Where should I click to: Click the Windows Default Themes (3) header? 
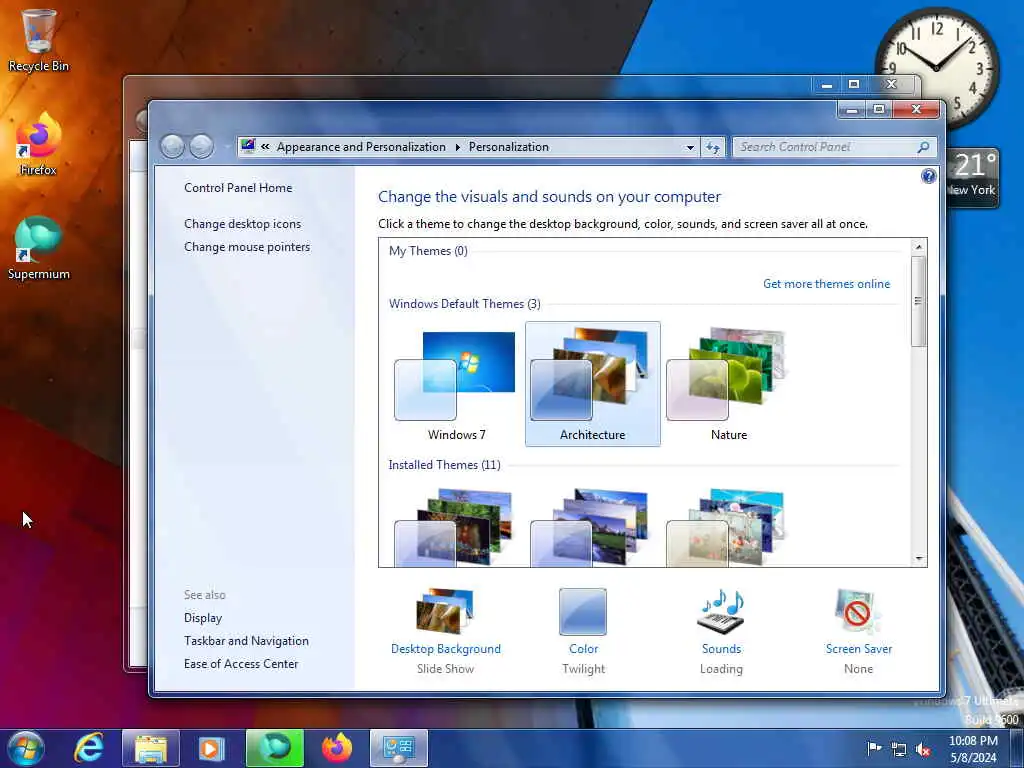click(464, 304)
